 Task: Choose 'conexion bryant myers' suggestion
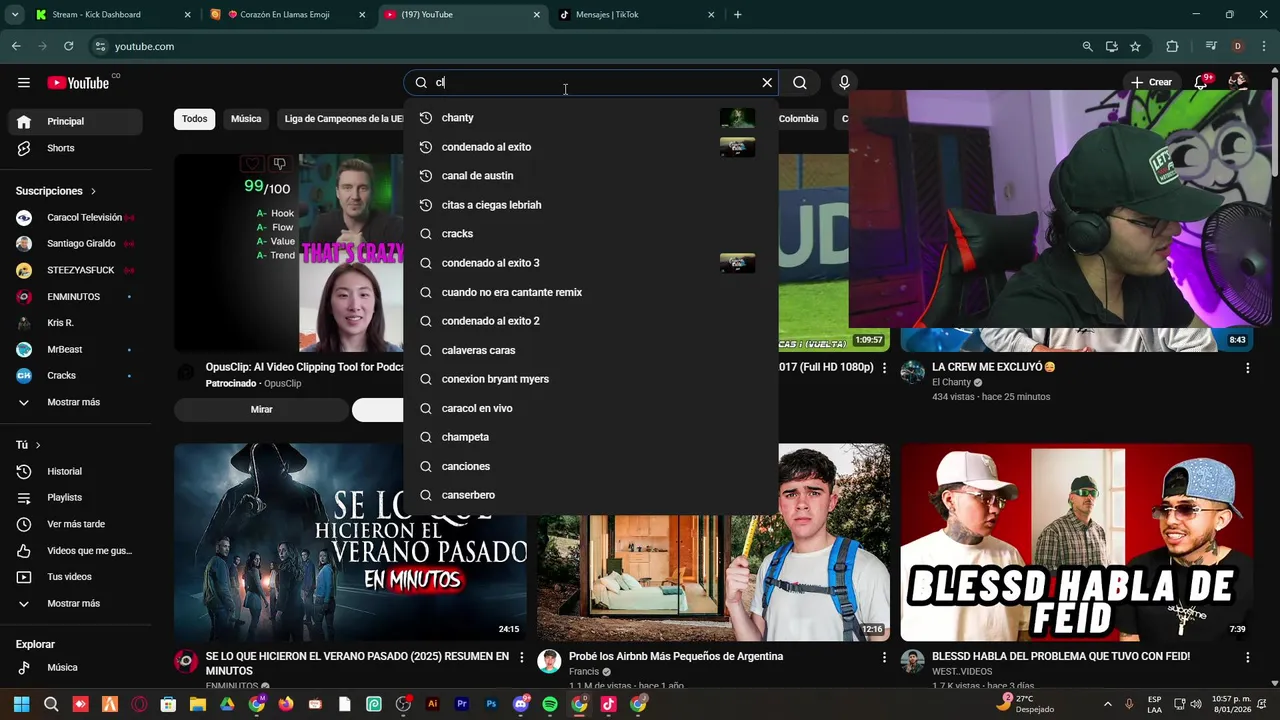click(590, 379)
